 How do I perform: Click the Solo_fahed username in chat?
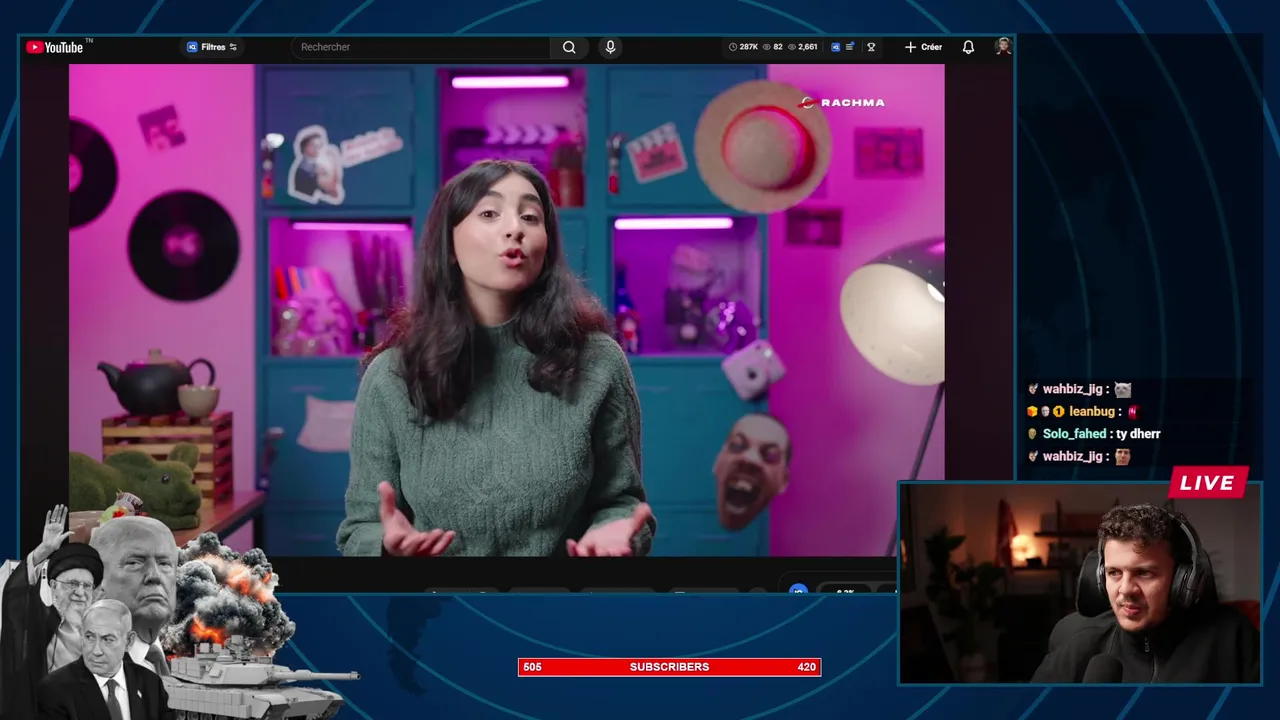pos(1074,434)
